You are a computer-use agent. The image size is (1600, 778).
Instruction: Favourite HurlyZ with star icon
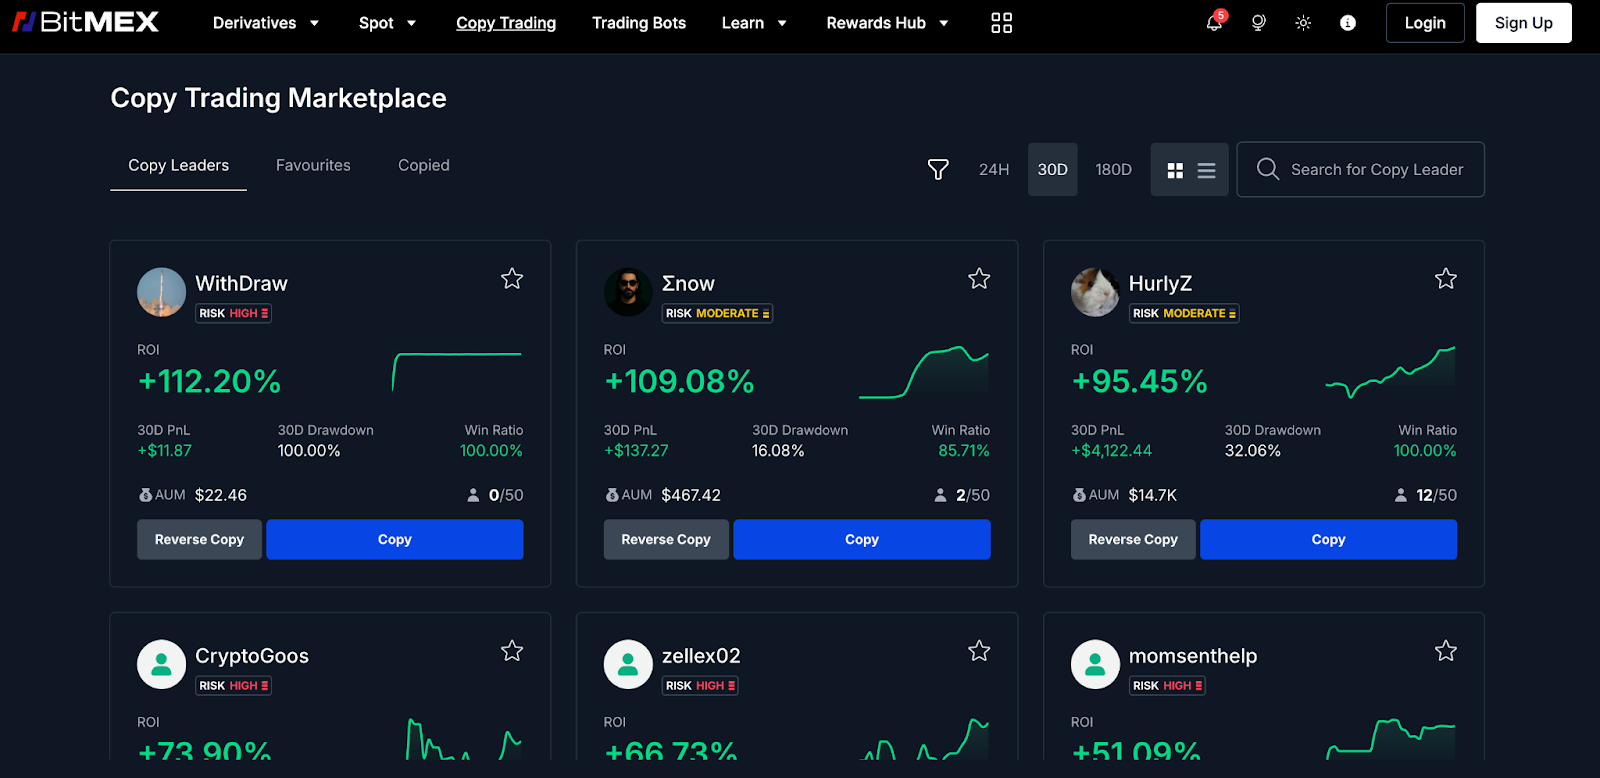click(1446, 279)
